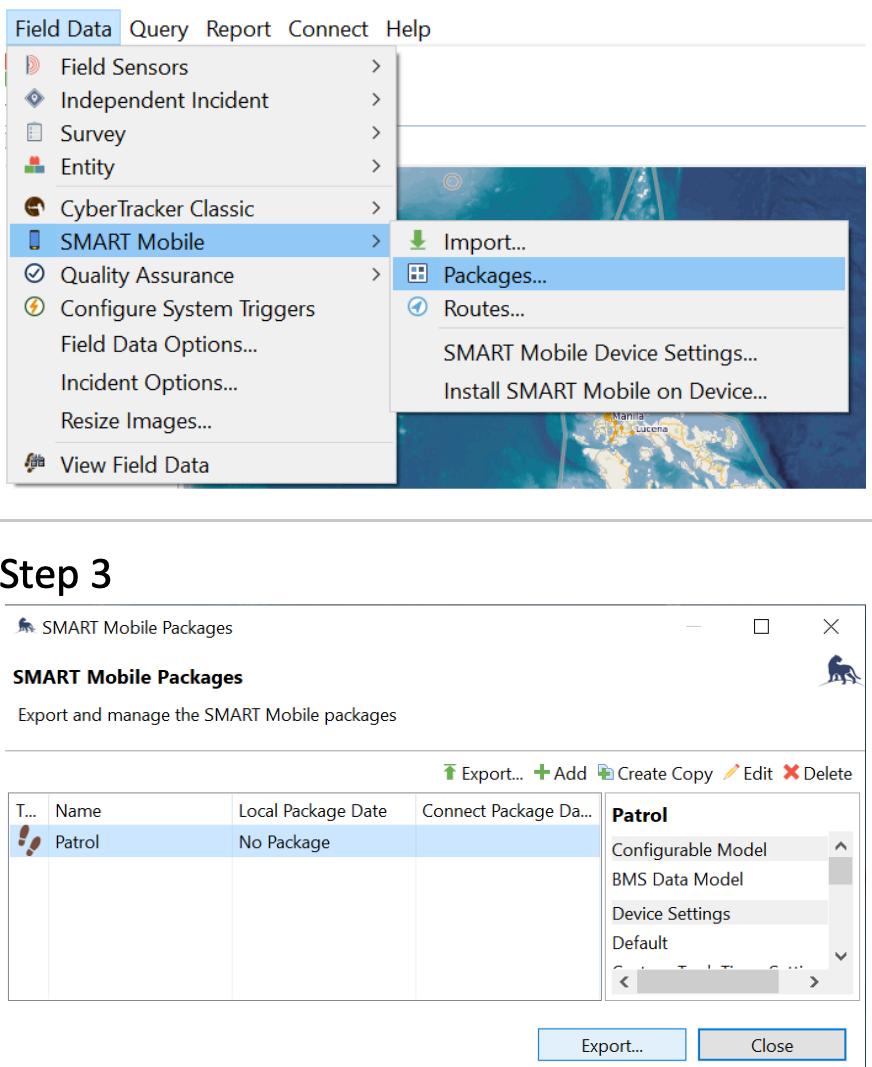Click the horizontal scrollbar right arrow

tap(813, 981)
